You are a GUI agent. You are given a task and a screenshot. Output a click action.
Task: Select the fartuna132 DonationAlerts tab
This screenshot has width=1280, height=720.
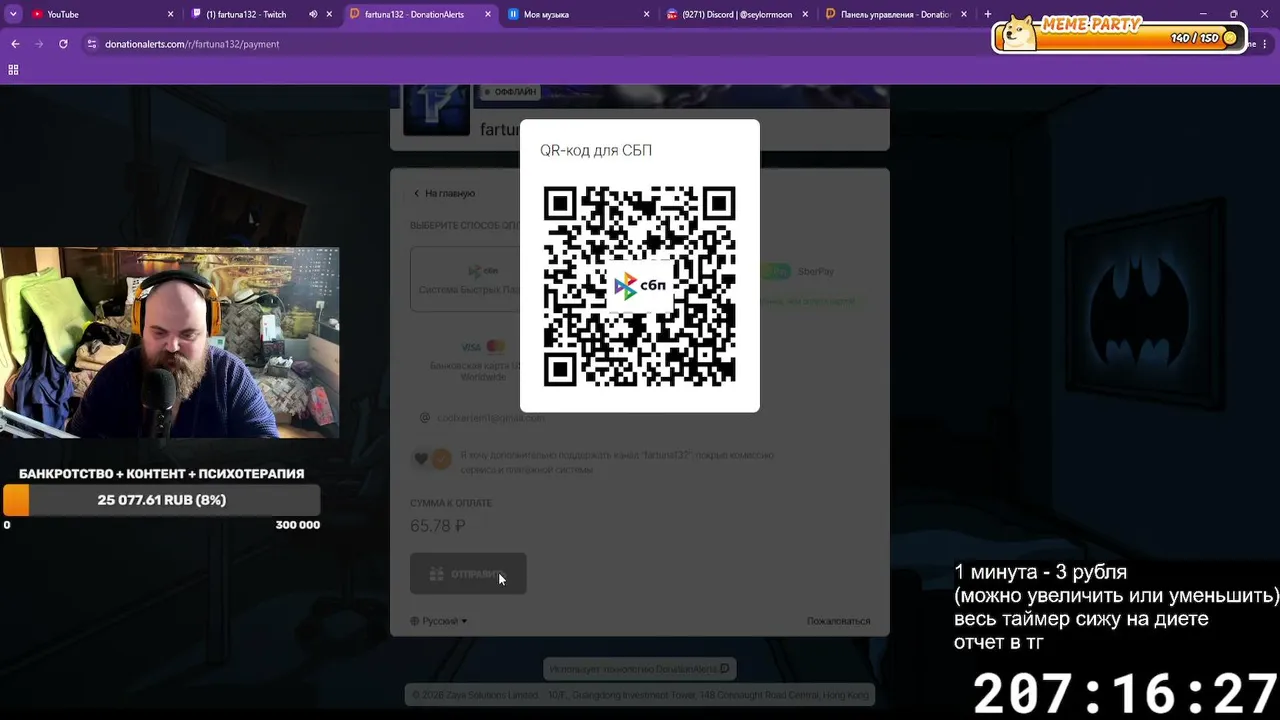tap(420, 14)
